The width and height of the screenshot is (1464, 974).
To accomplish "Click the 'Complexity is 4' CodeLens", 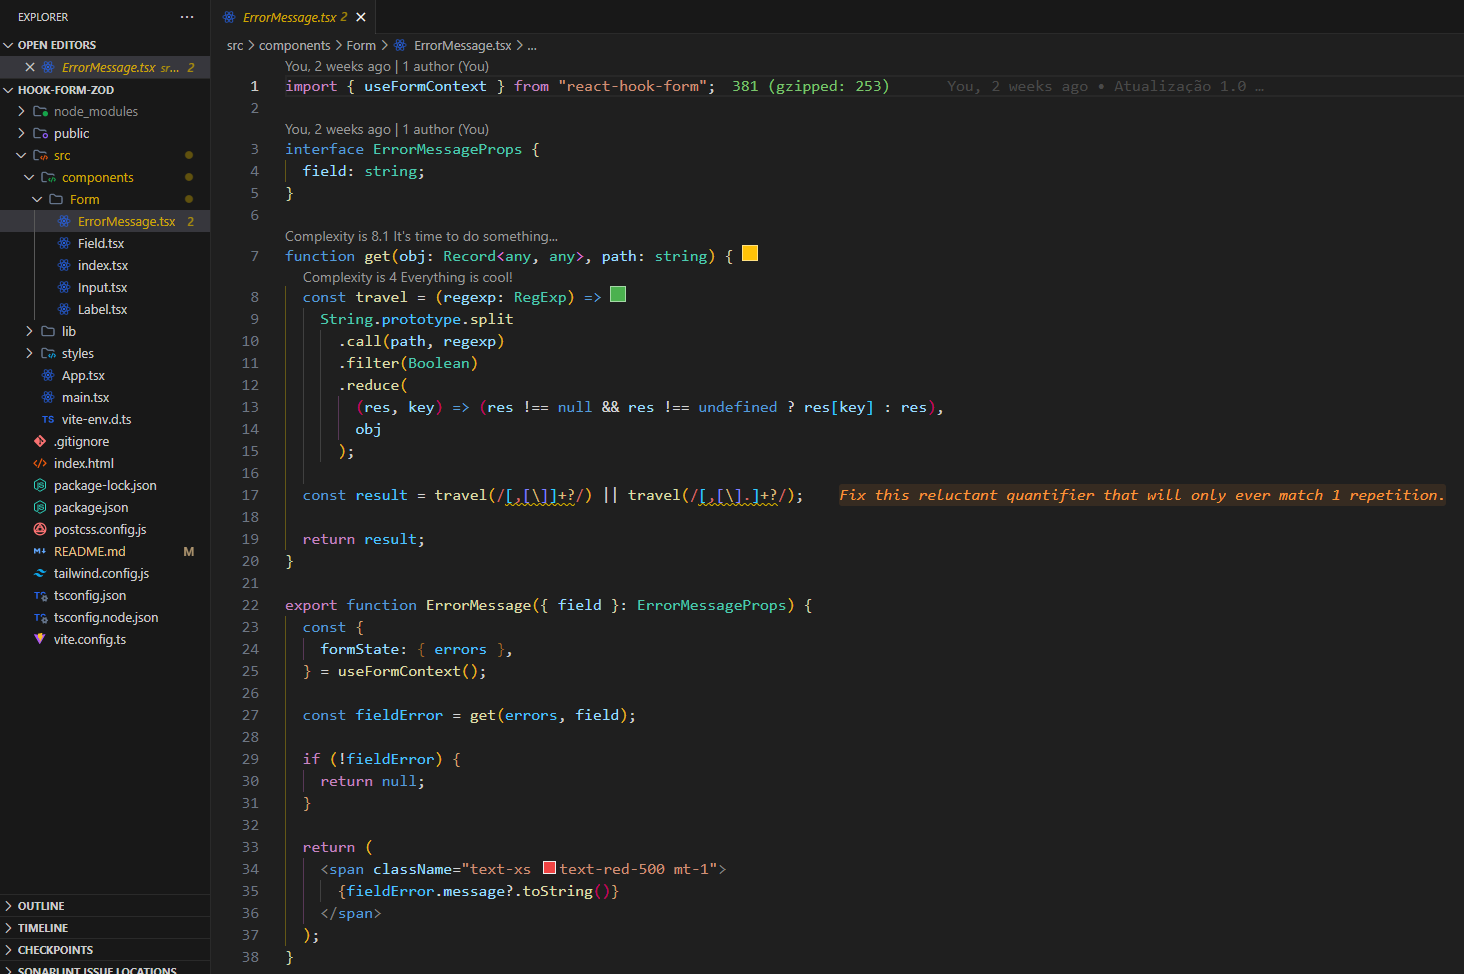I will click(407, 277).
